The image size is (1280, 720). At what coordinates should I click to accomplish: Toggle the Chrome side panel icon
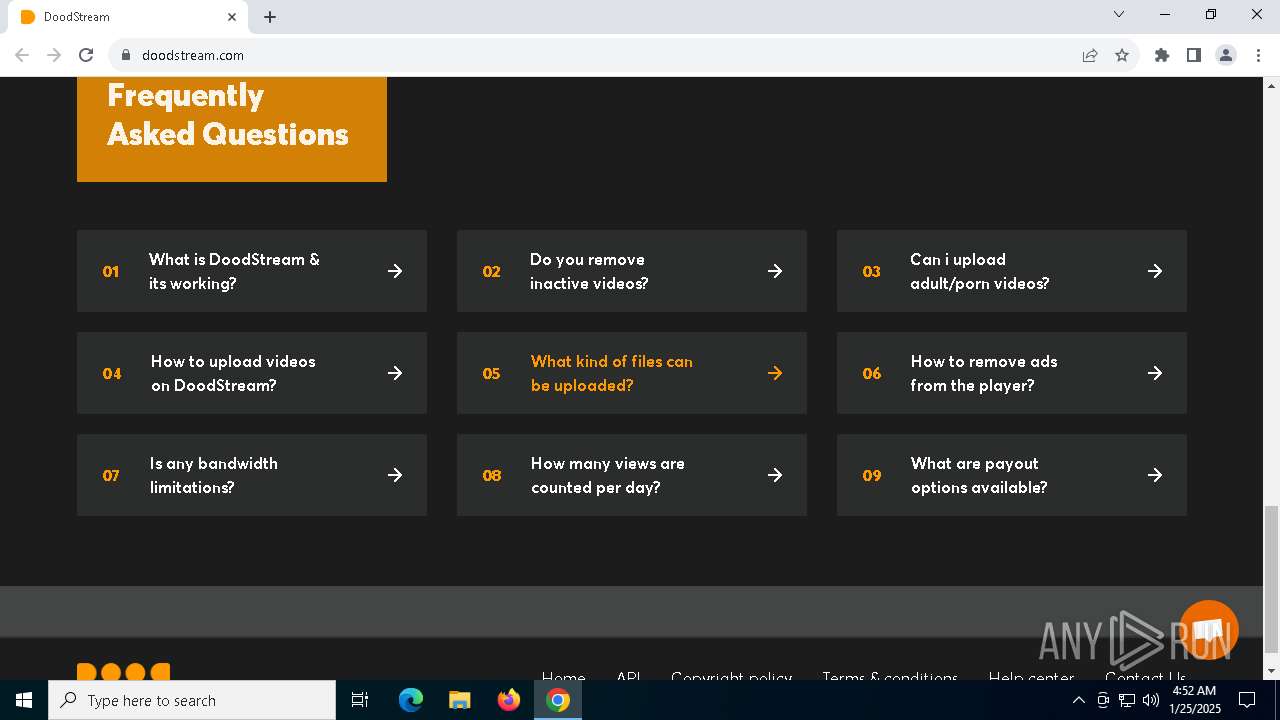coord(1194,55)
